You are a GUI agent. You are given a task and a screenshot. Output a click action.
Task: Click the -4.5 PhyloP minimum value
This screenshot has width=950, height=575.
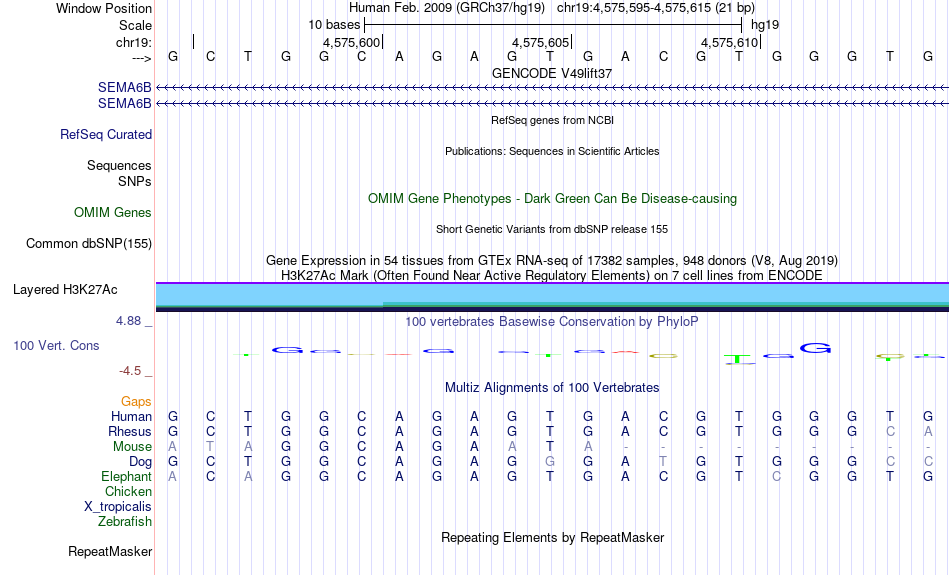[x=130, y=371]
